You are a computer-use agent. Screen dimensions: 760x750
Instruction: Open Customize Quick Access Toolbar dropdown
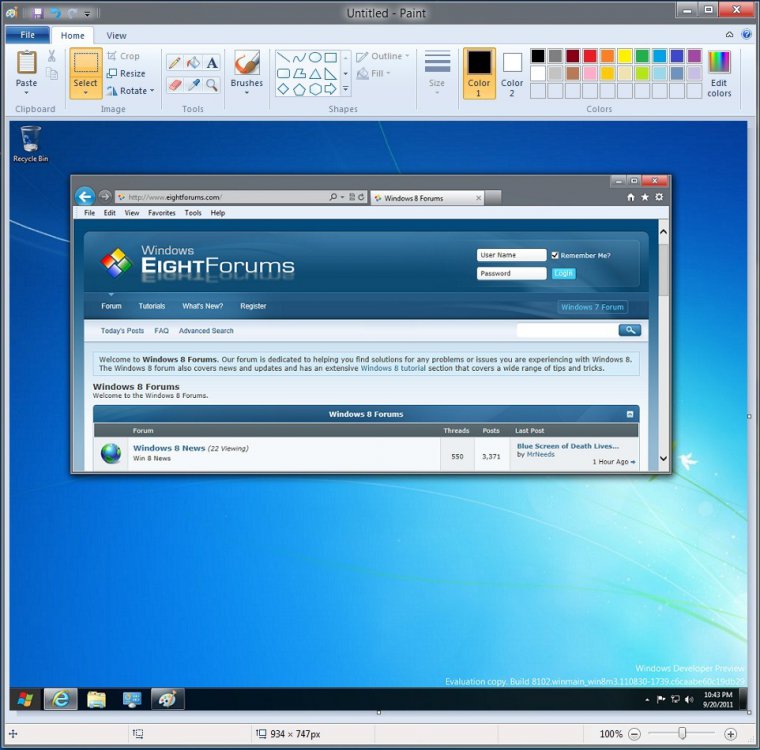tap(87, 14)
